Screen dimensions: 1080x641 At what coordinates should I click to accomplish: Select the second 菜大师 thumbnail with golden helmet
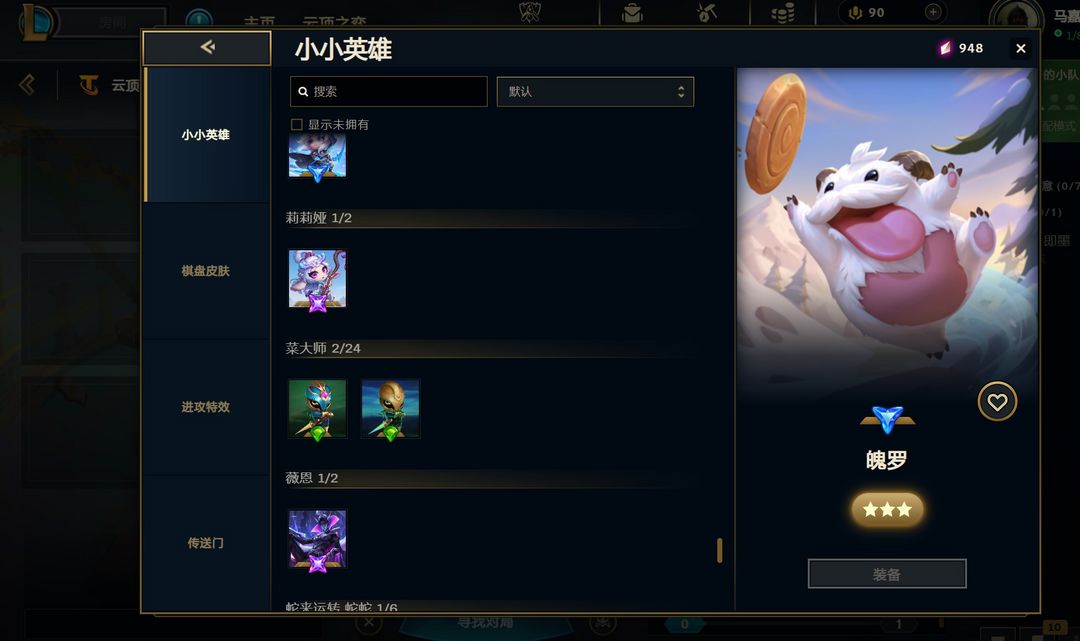(391, 410)
